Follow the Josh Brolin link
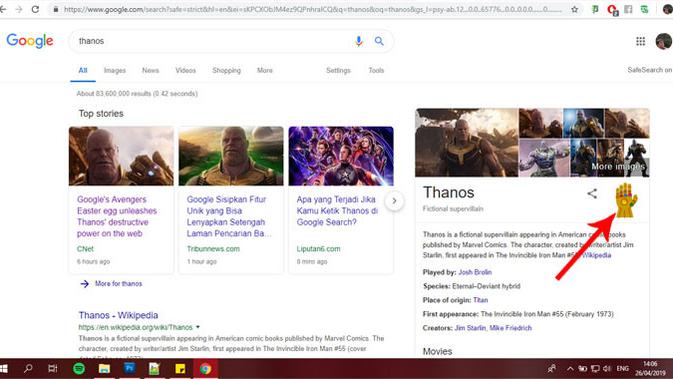Screen dimensions: 673x379 (475, 272)
